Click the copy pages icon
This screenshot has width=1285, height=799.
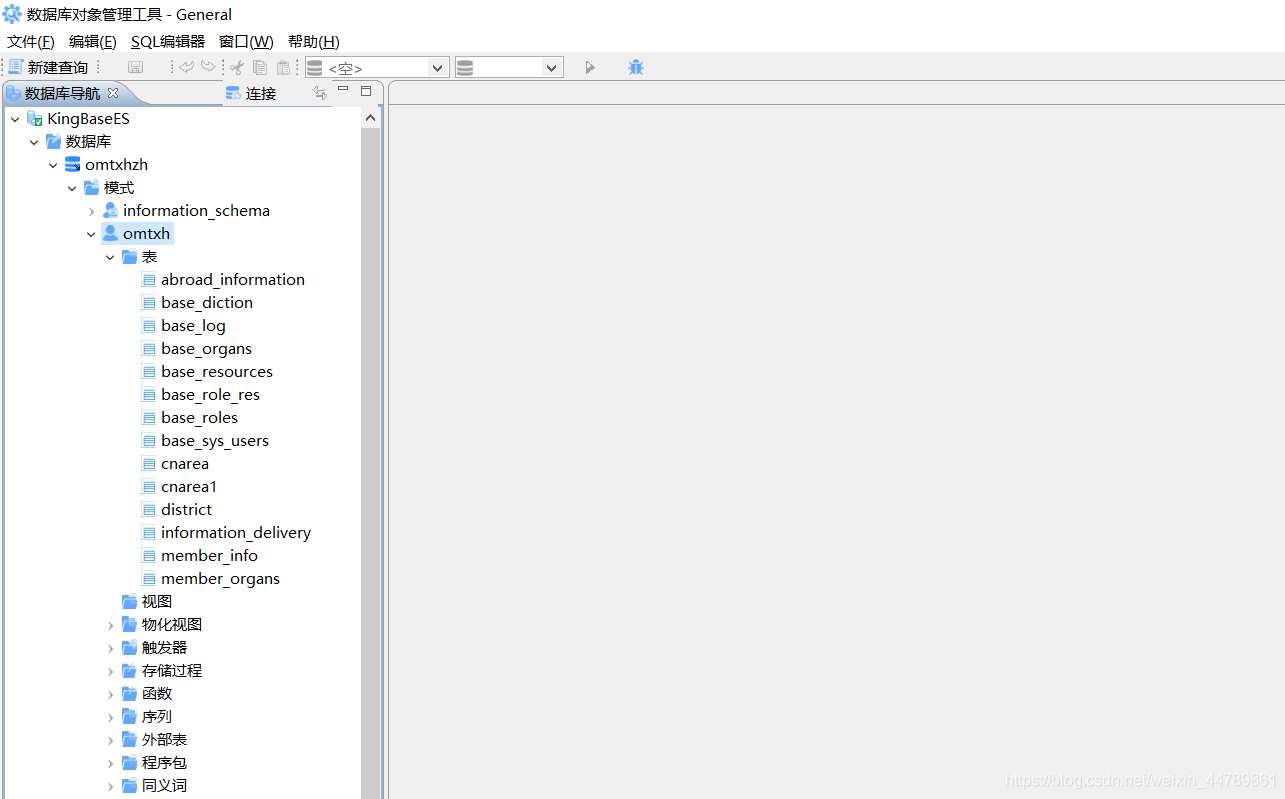coord(260,67)
